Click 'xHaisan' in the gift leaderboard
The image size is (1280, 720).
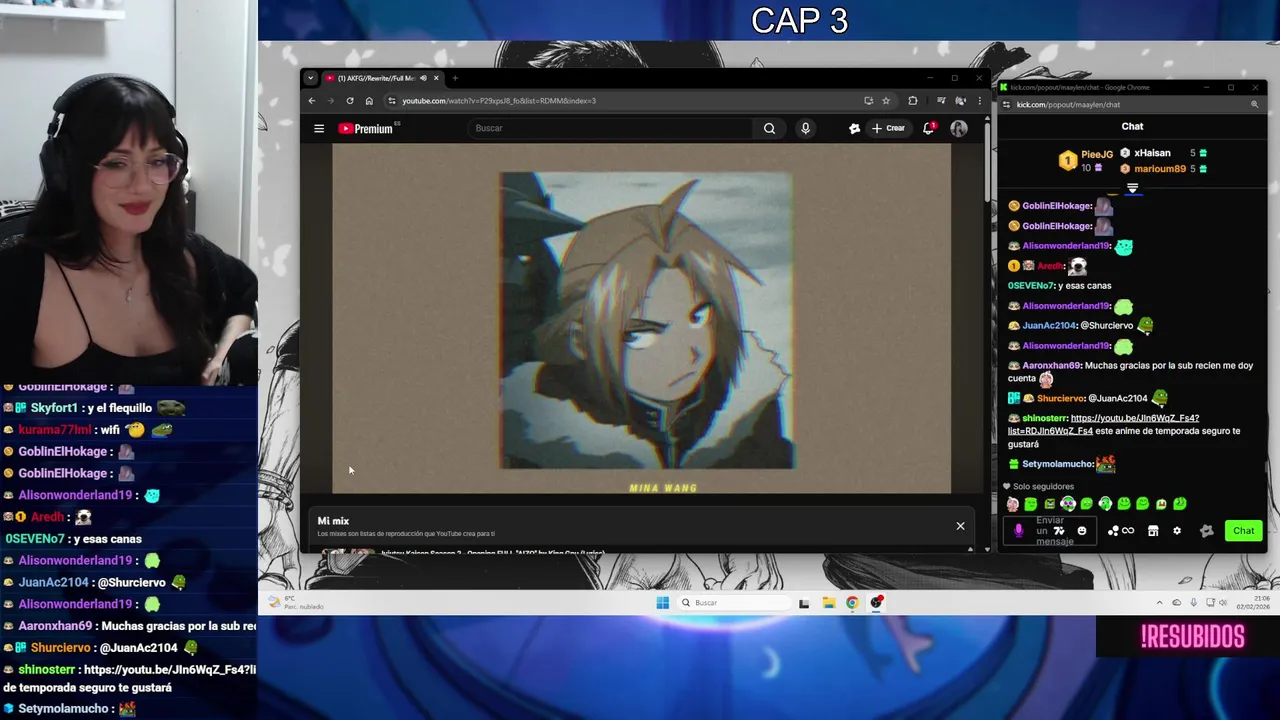tap(1152, 153)
